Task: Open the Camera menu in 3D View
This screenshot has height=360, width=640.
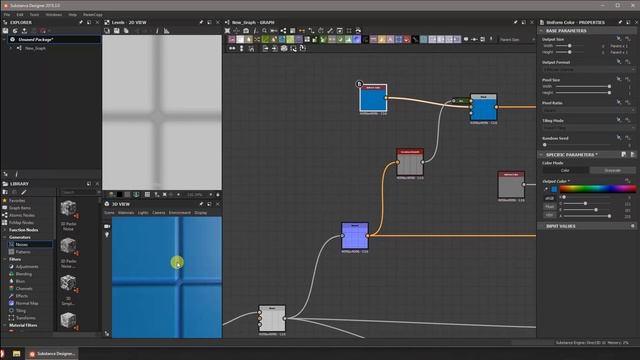Action: [159, 213]
